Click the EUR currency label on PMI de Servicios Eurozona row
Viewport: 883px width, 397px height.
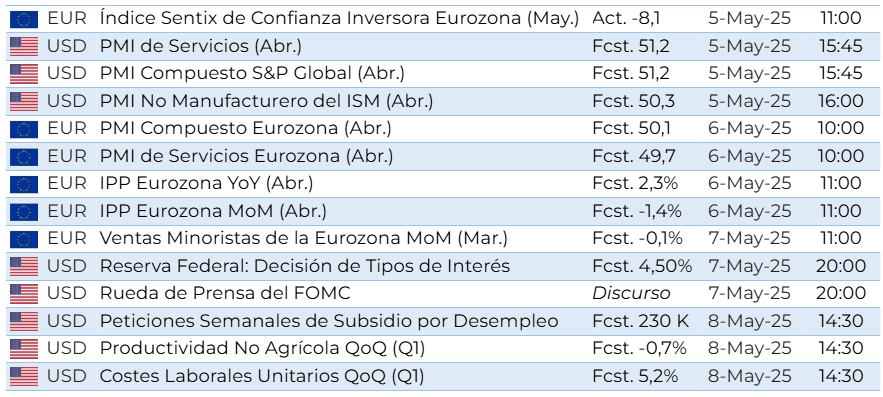tap(67, 156)
